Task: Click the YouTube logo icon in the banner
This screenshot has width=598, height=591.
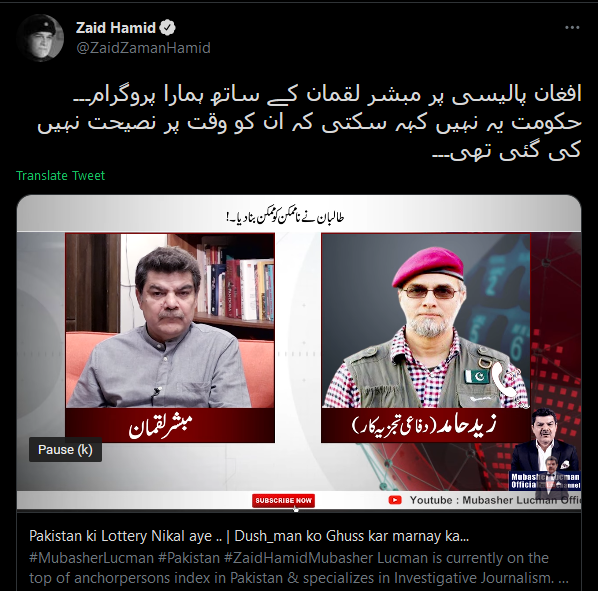Action: 395,500
